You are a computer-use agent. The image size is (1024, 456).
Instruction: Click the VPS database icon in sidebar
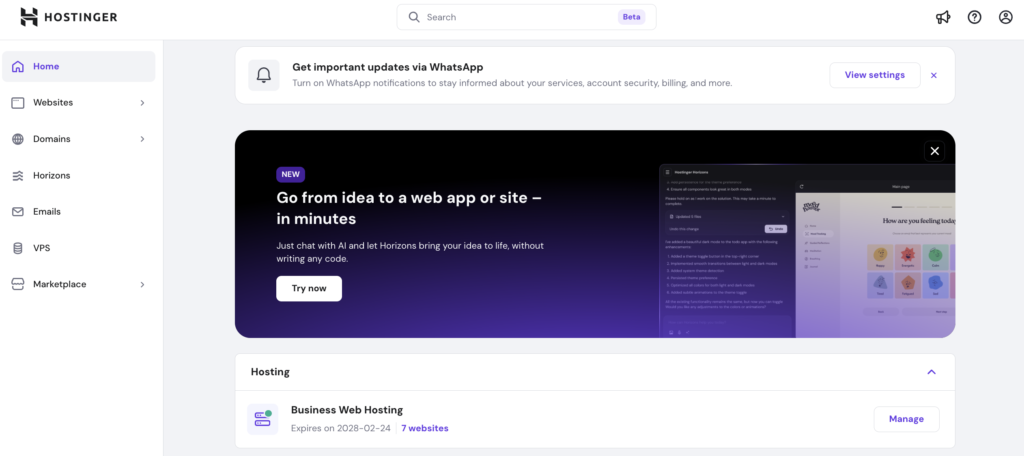[x=18, y=248]
